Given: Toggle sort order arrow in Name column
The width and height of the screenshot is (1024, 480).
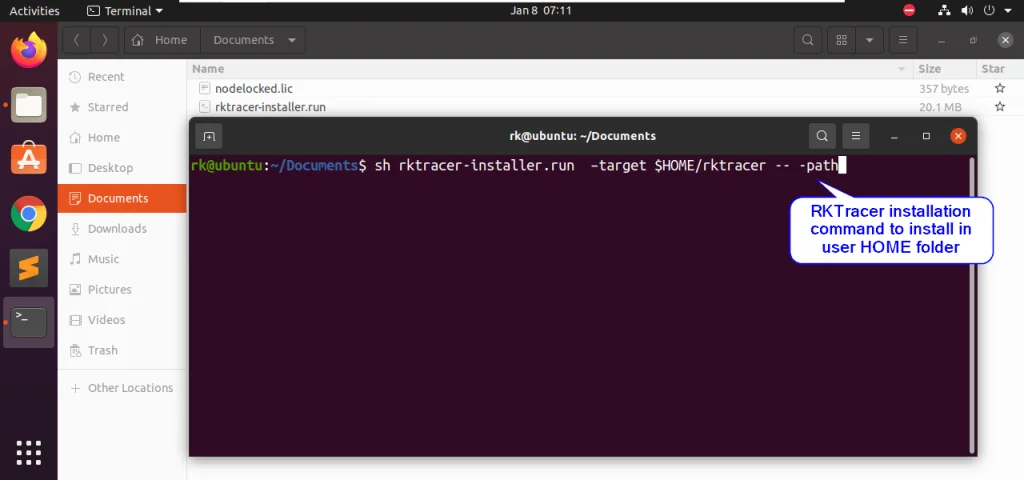Looking at the screenshot, I should coord(902,69).
